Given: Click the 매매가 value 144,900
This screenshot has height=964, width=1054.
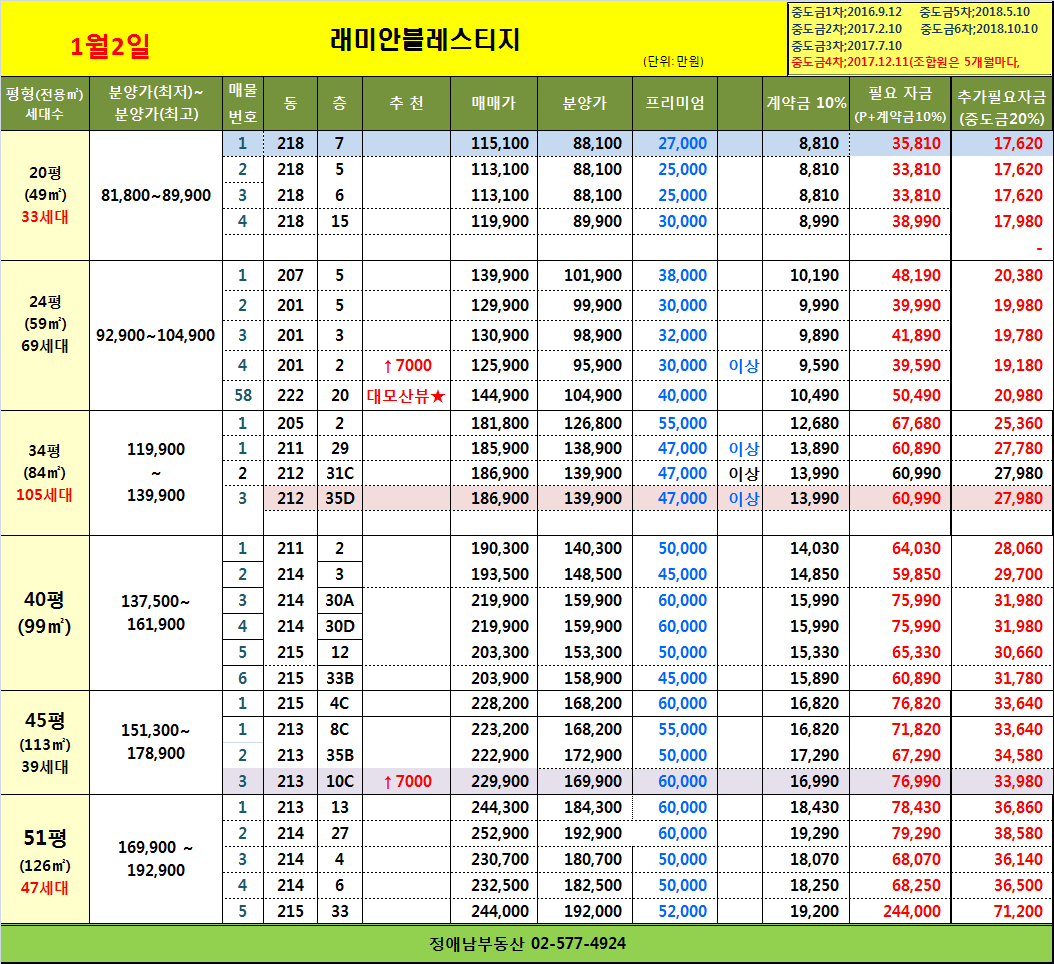Looking at the screenshot, I should pyautogui.click(x=499, y=395).
